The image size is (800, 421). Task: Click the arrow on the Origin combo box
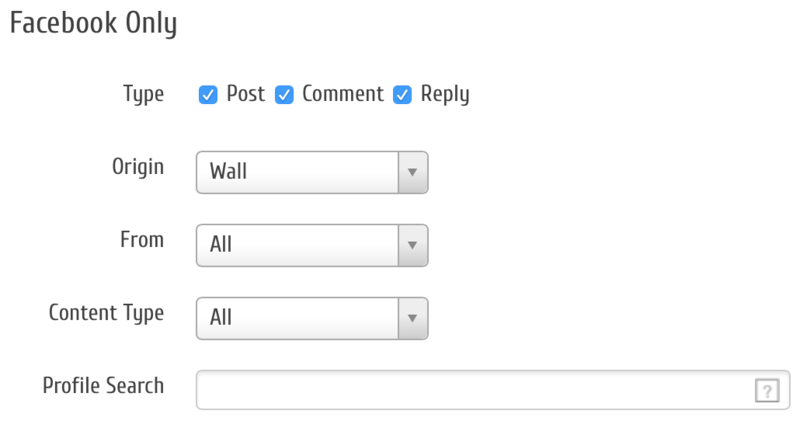click(x=413, y=172)
